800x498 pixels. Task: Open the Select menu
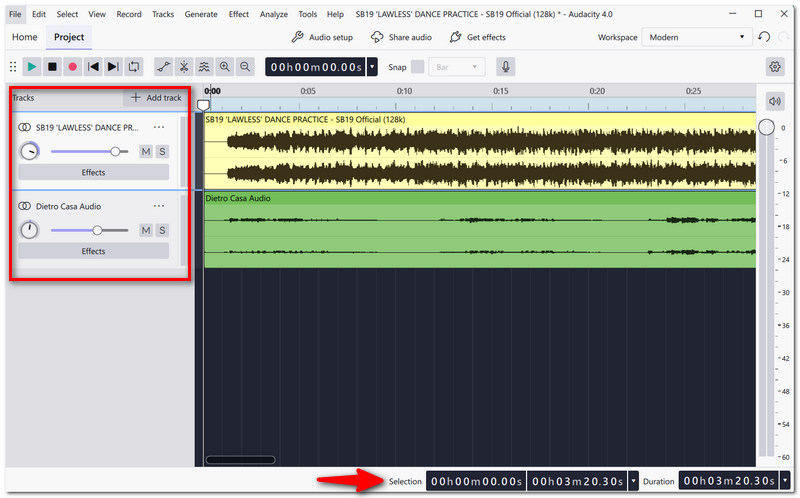[67, 14]
